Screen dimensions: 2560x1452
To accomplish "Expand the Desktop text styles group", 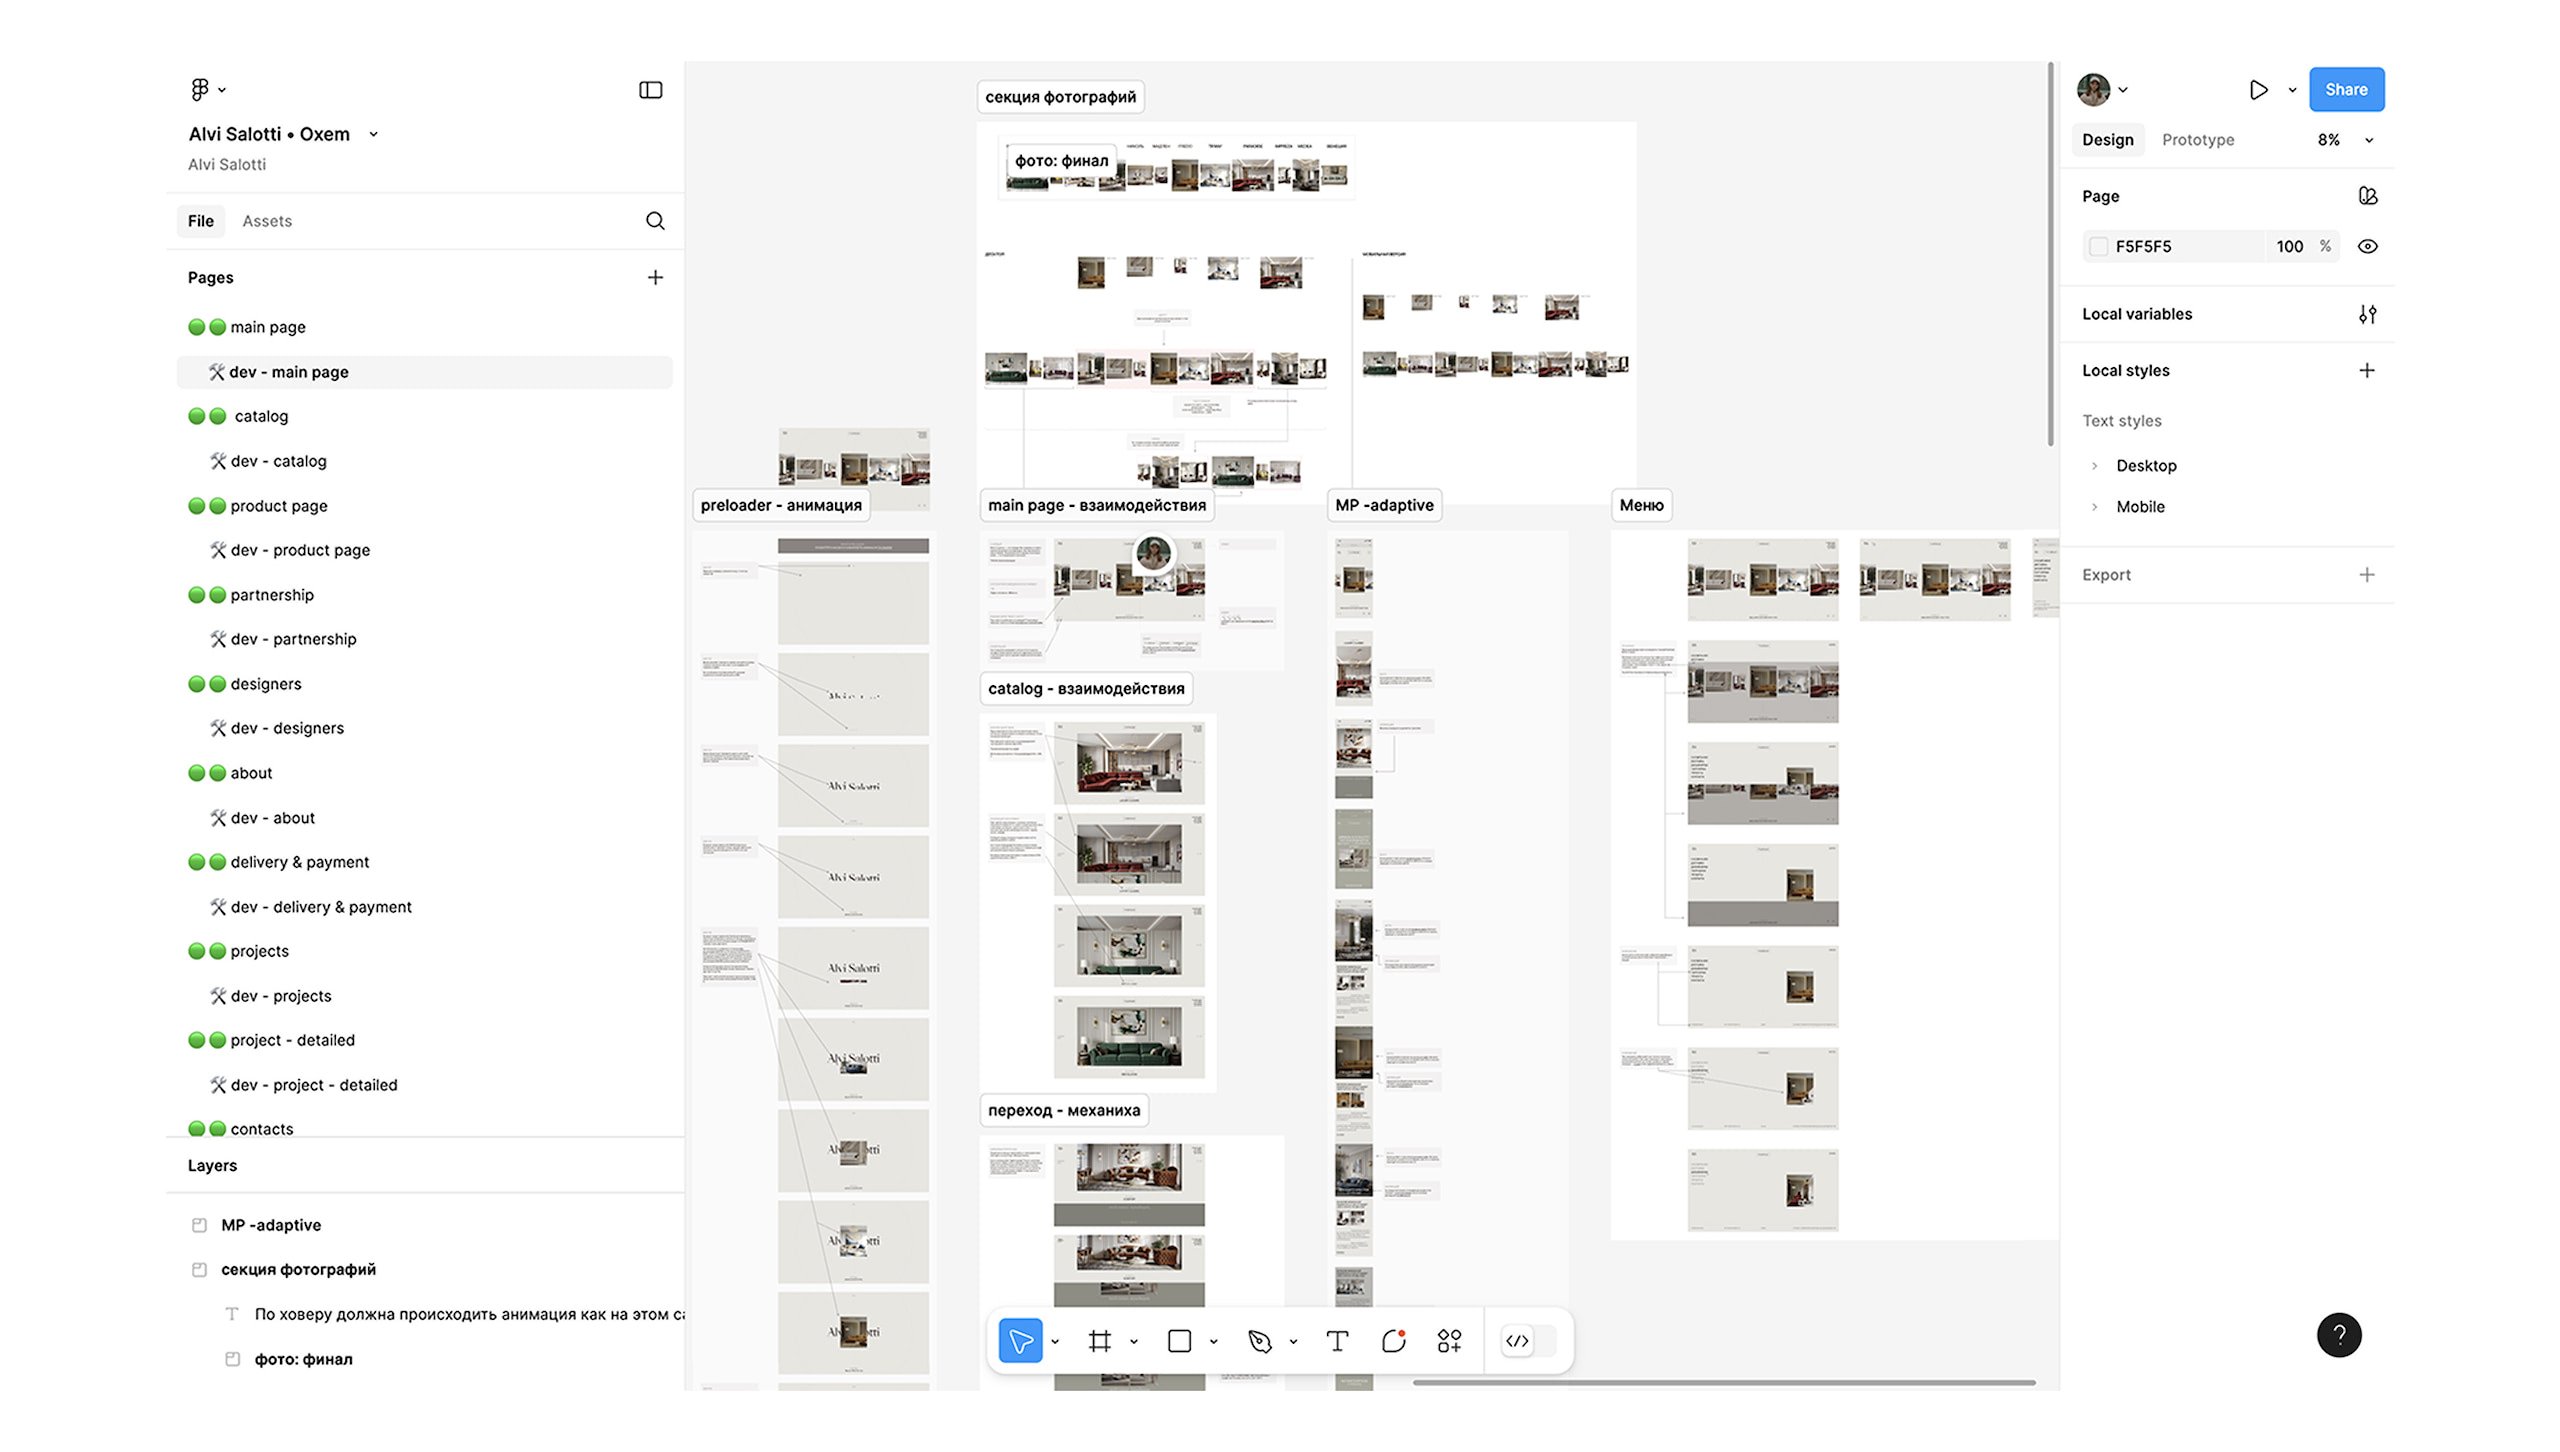I will 2095,466.
